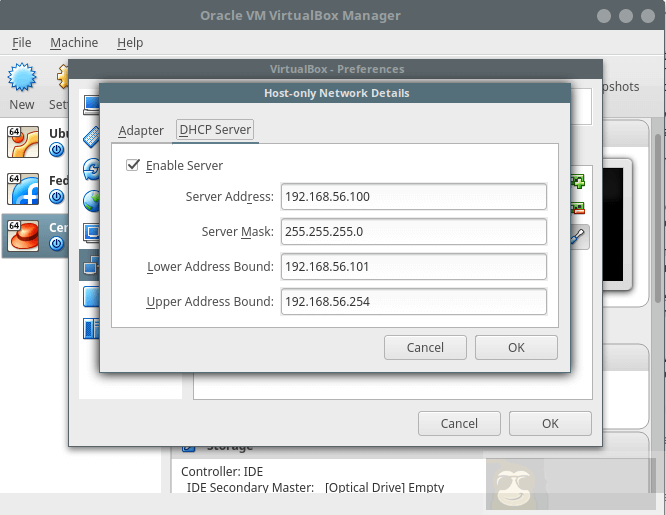Click OK in VirtualBox Preferences dialog
The height and width of the screenshot is (515, 666).
(550, 424)
